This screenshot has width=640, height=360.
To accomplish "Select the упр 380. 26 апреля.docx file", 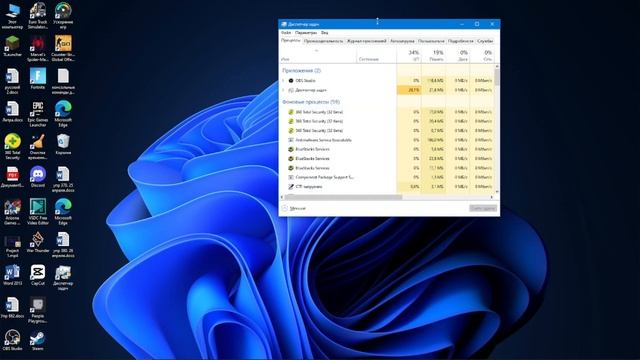I will (63, 244).
